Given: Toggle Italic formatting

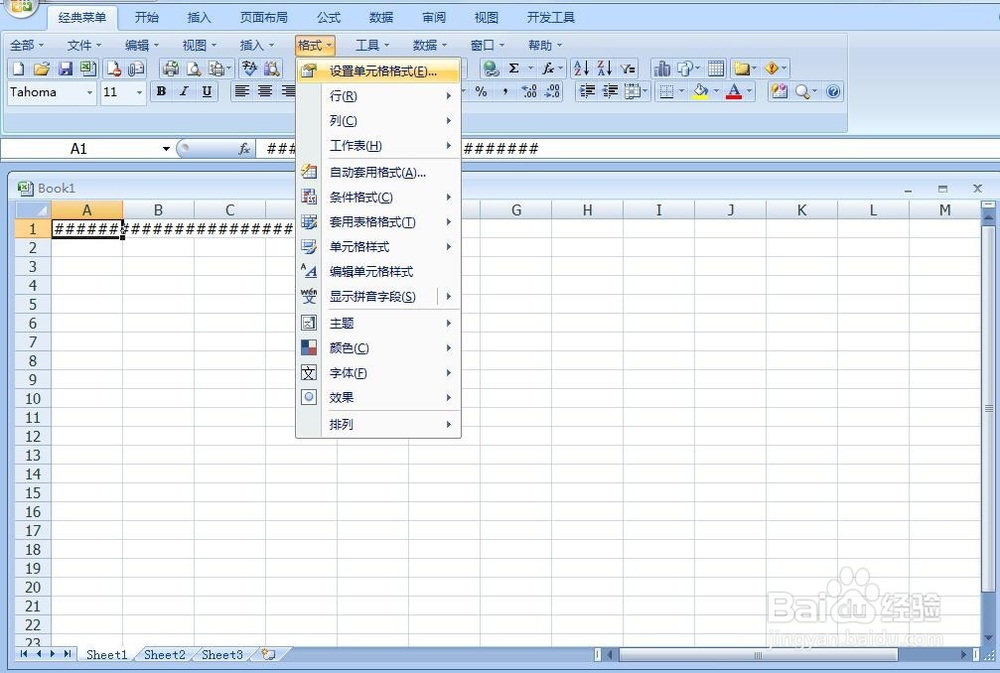Looking at the screenshot, I should pyautogui.click(x=184, y=92).
